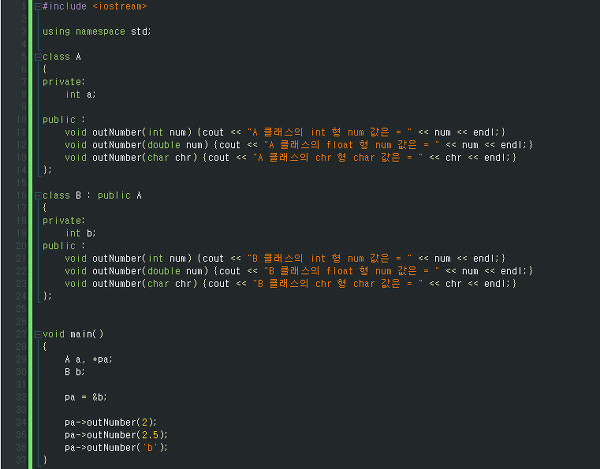Collapse the #include region at line 1
The width and height of the screenshot is (600, 469).
pyautogui.click(x=38, y=7)
